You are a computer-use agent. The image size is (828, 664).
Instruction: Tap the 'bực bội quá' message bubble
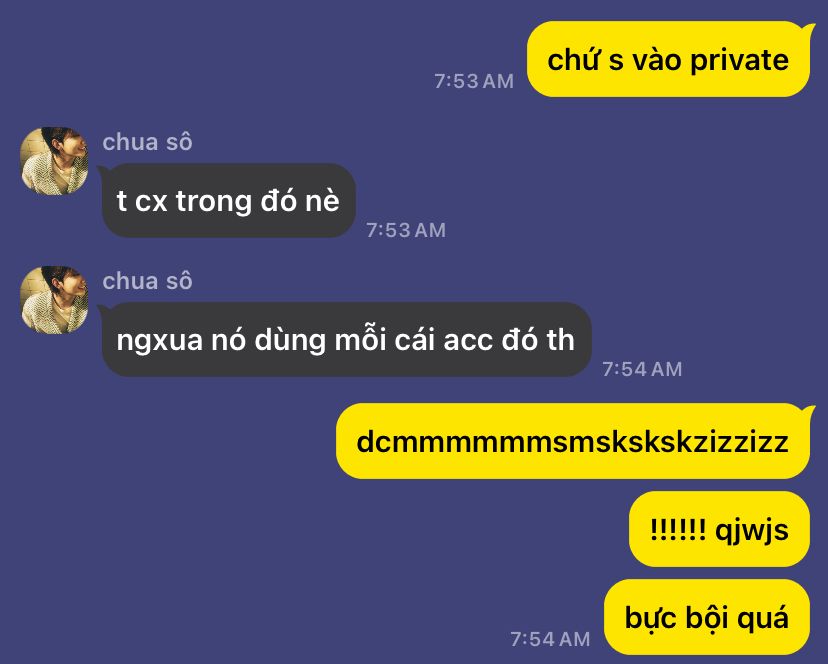tap(707, 616)
